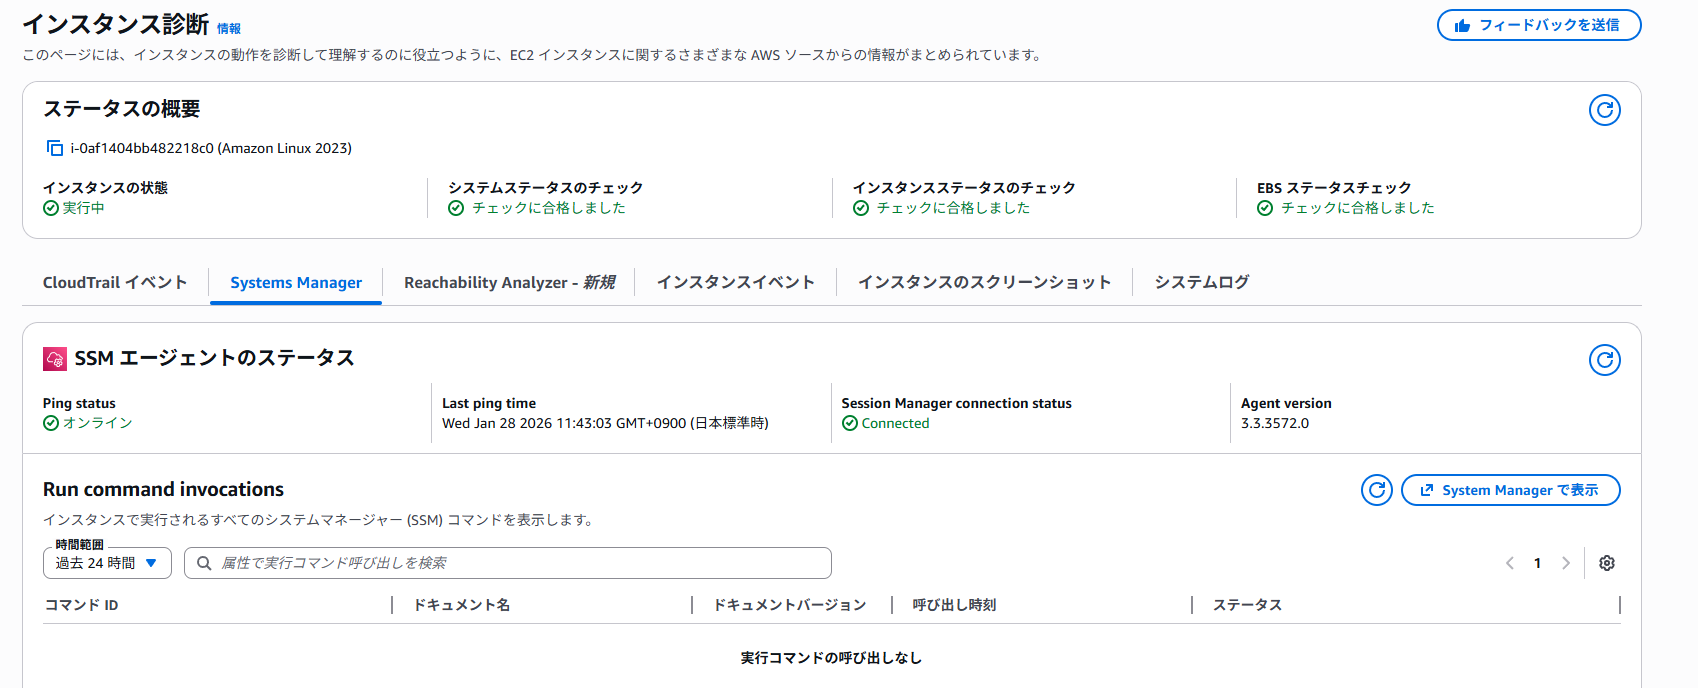Show the システムログ tab
The width and height of the screenshot is (1698, 688).
[x=1201, y=283]
